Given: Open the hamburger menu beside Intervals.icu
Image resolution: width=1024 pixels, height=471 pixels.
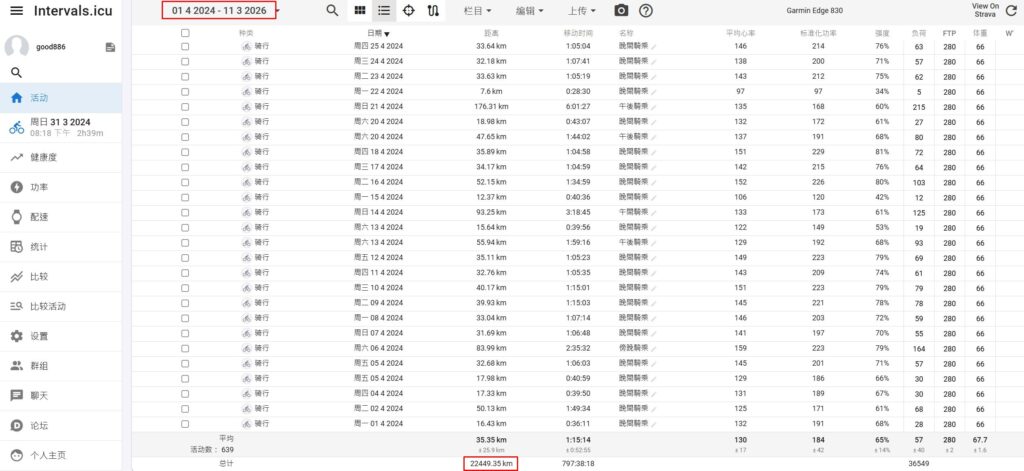Looking at the screenshot, I should click(16, 11).
